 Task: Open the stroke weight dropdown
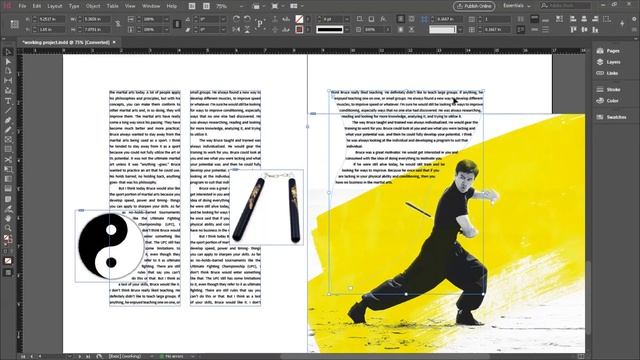pos(347,19)
